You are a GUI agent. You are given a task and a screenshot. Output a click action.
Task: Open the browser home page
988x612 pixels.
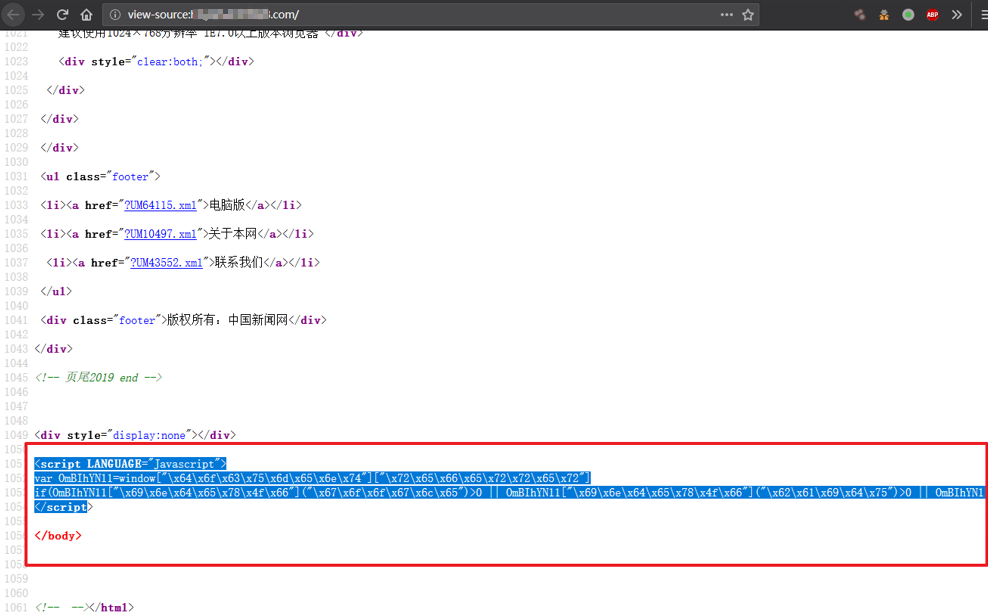(x=86, y=14)
